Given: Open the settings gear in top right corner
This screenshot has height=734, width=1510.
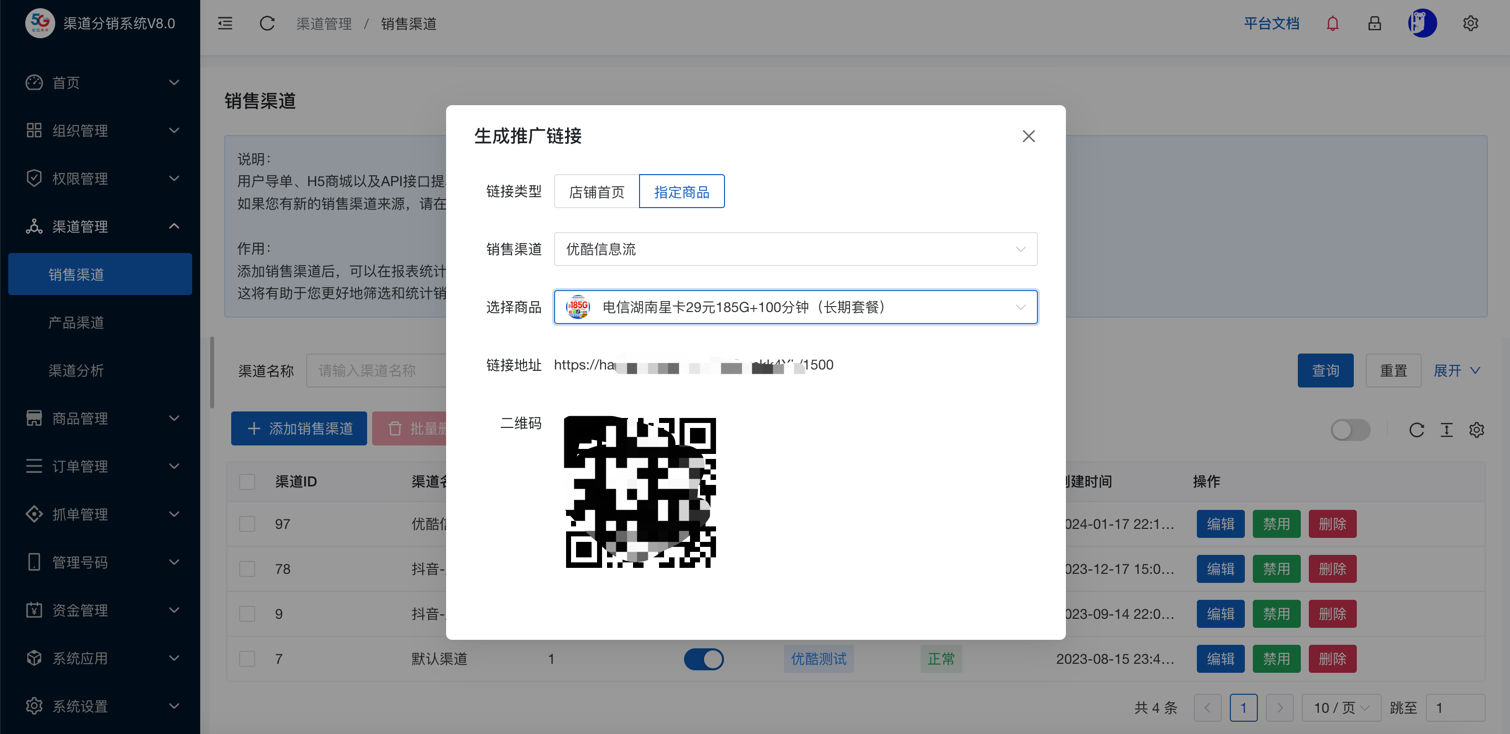Looking at the screenshot, I should pyautogui.click(x=1468, y=22).
